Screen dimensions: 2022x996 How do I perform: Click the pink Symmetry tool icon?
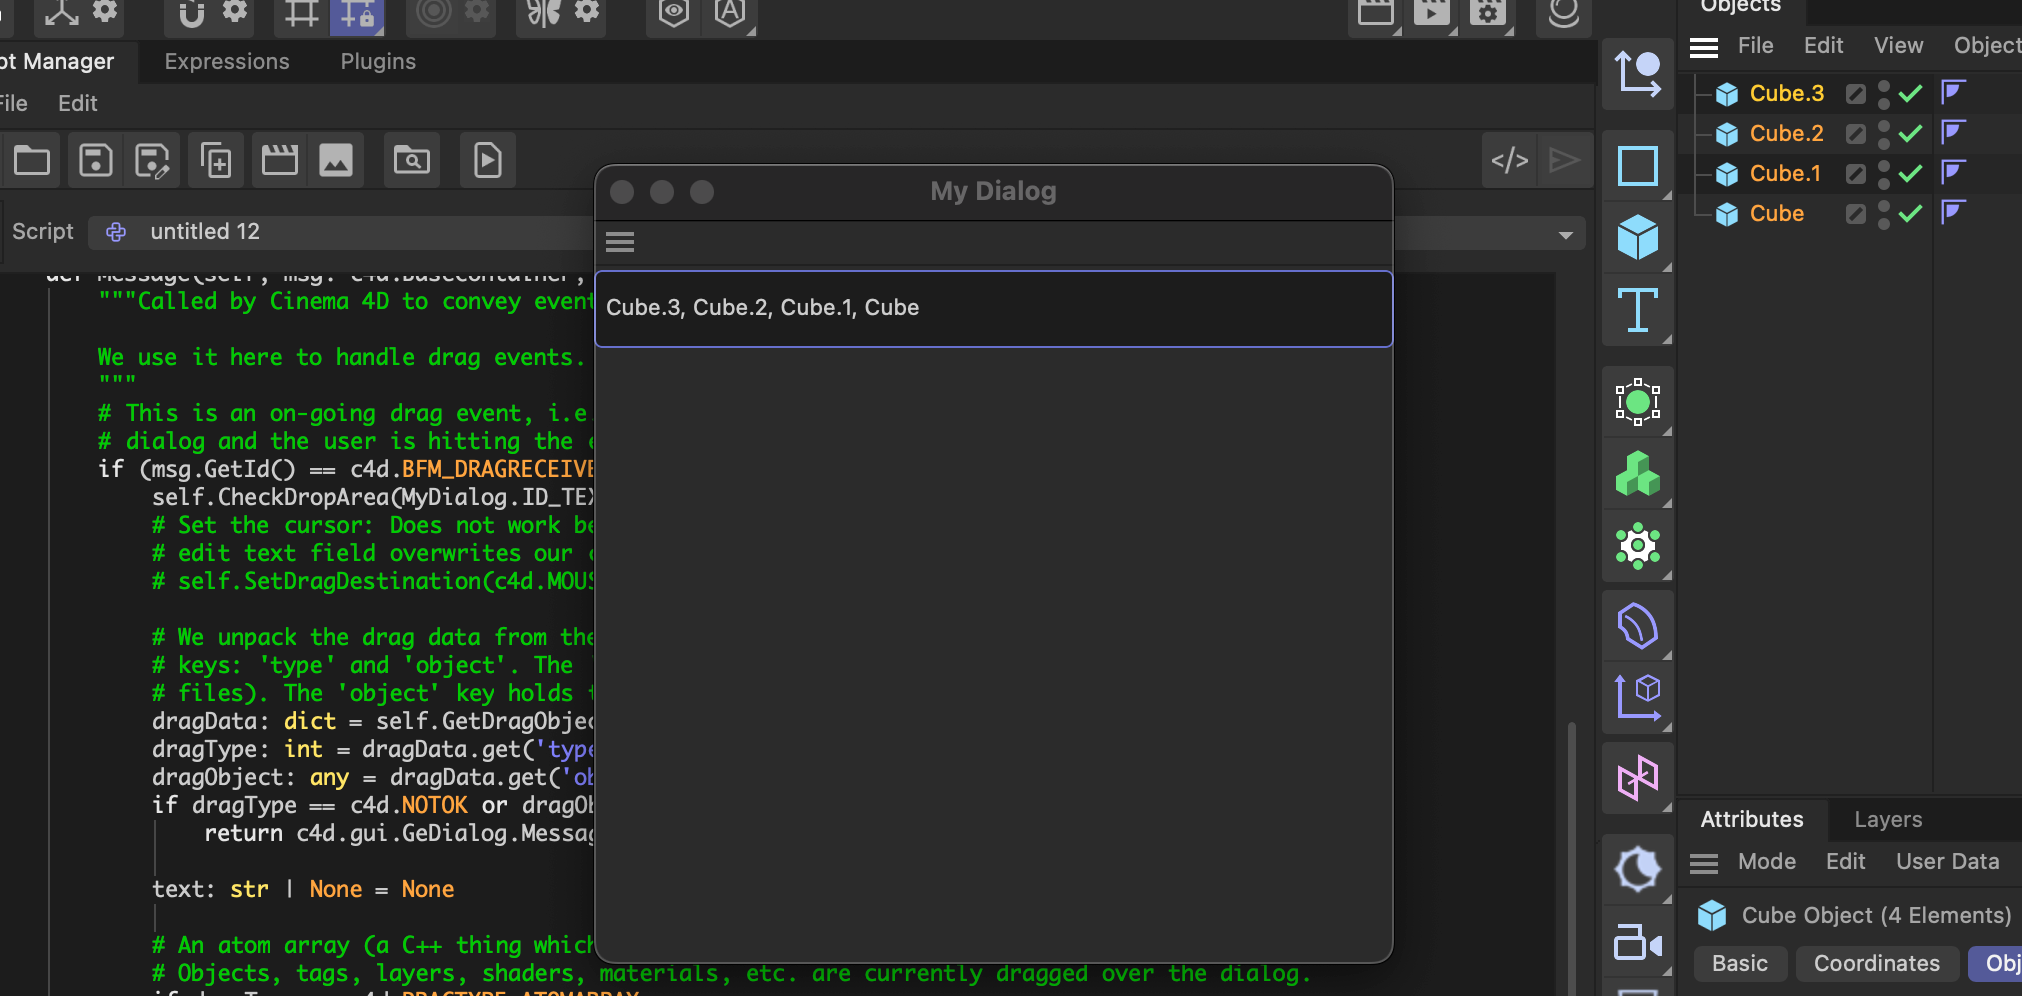pos(1638,778)
